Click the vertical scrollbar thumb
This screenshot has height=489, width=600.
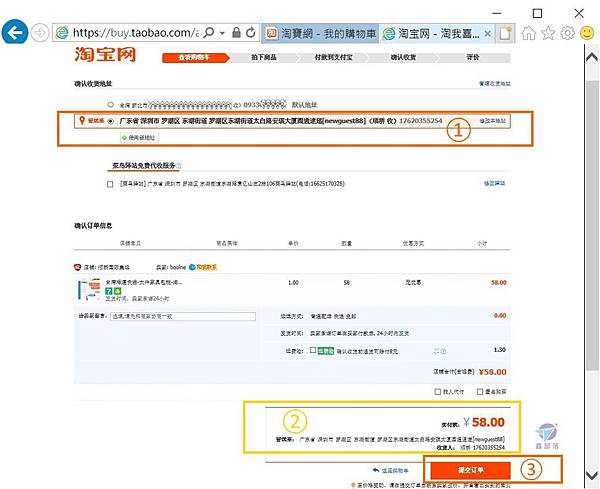point(592,226)
